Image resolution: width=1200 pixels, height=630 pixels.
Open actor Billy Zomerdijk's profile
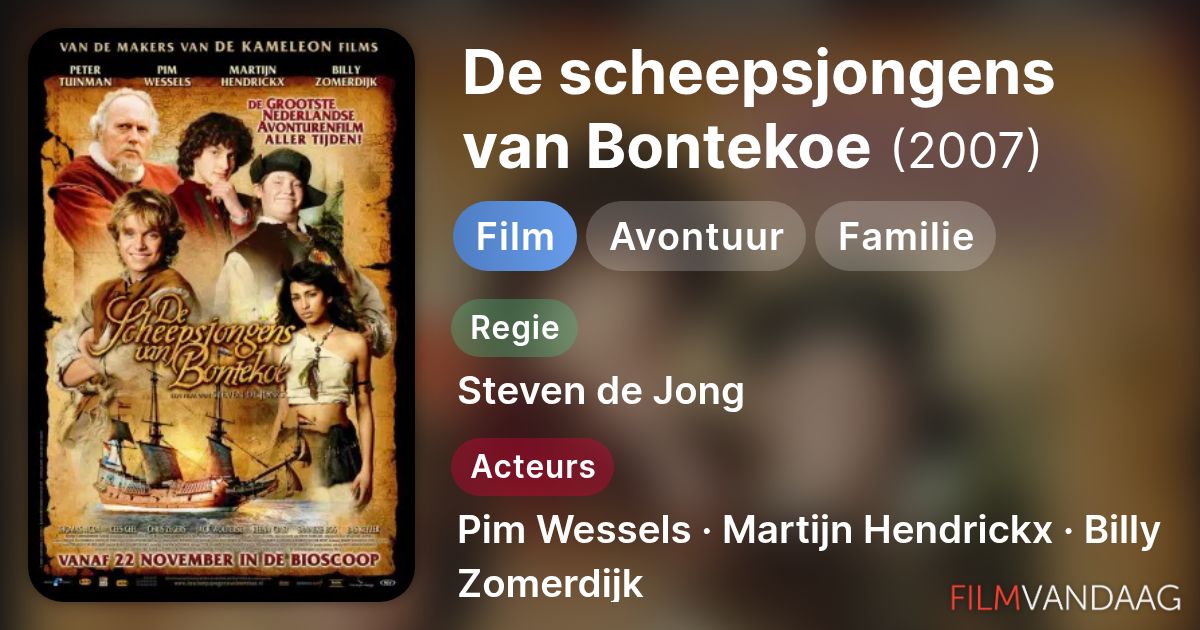pos(810,557)
